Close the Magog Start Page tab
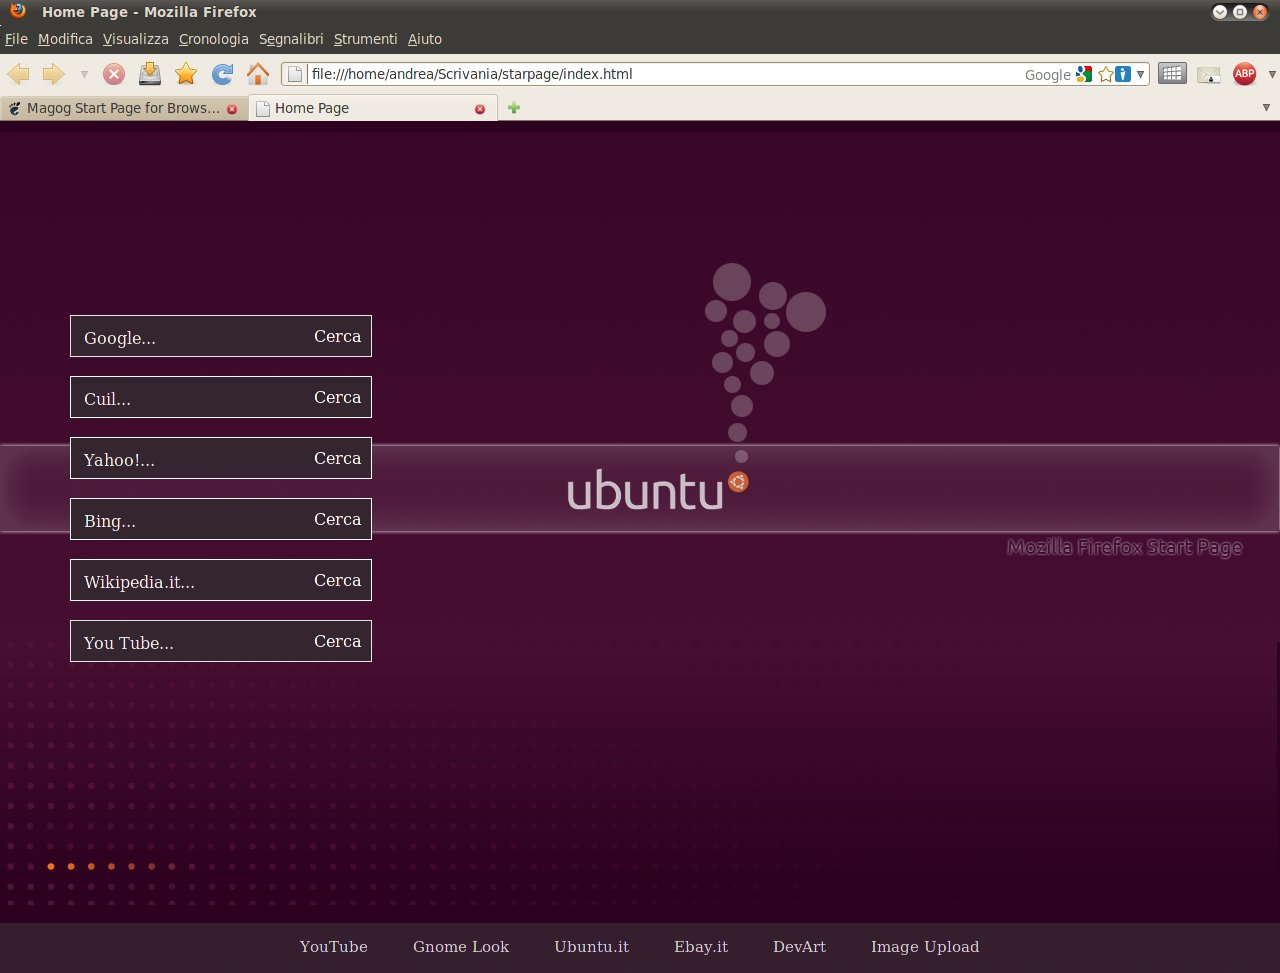Image resolution: width=1280 pixels, height=973 pixels. click(x=232, y=108)
